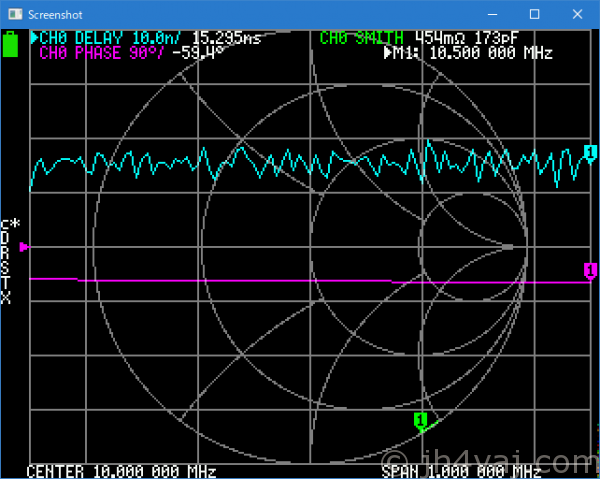Select the CH0 PHASE trace label
600x479 pixels.
(x=82, y=52)
